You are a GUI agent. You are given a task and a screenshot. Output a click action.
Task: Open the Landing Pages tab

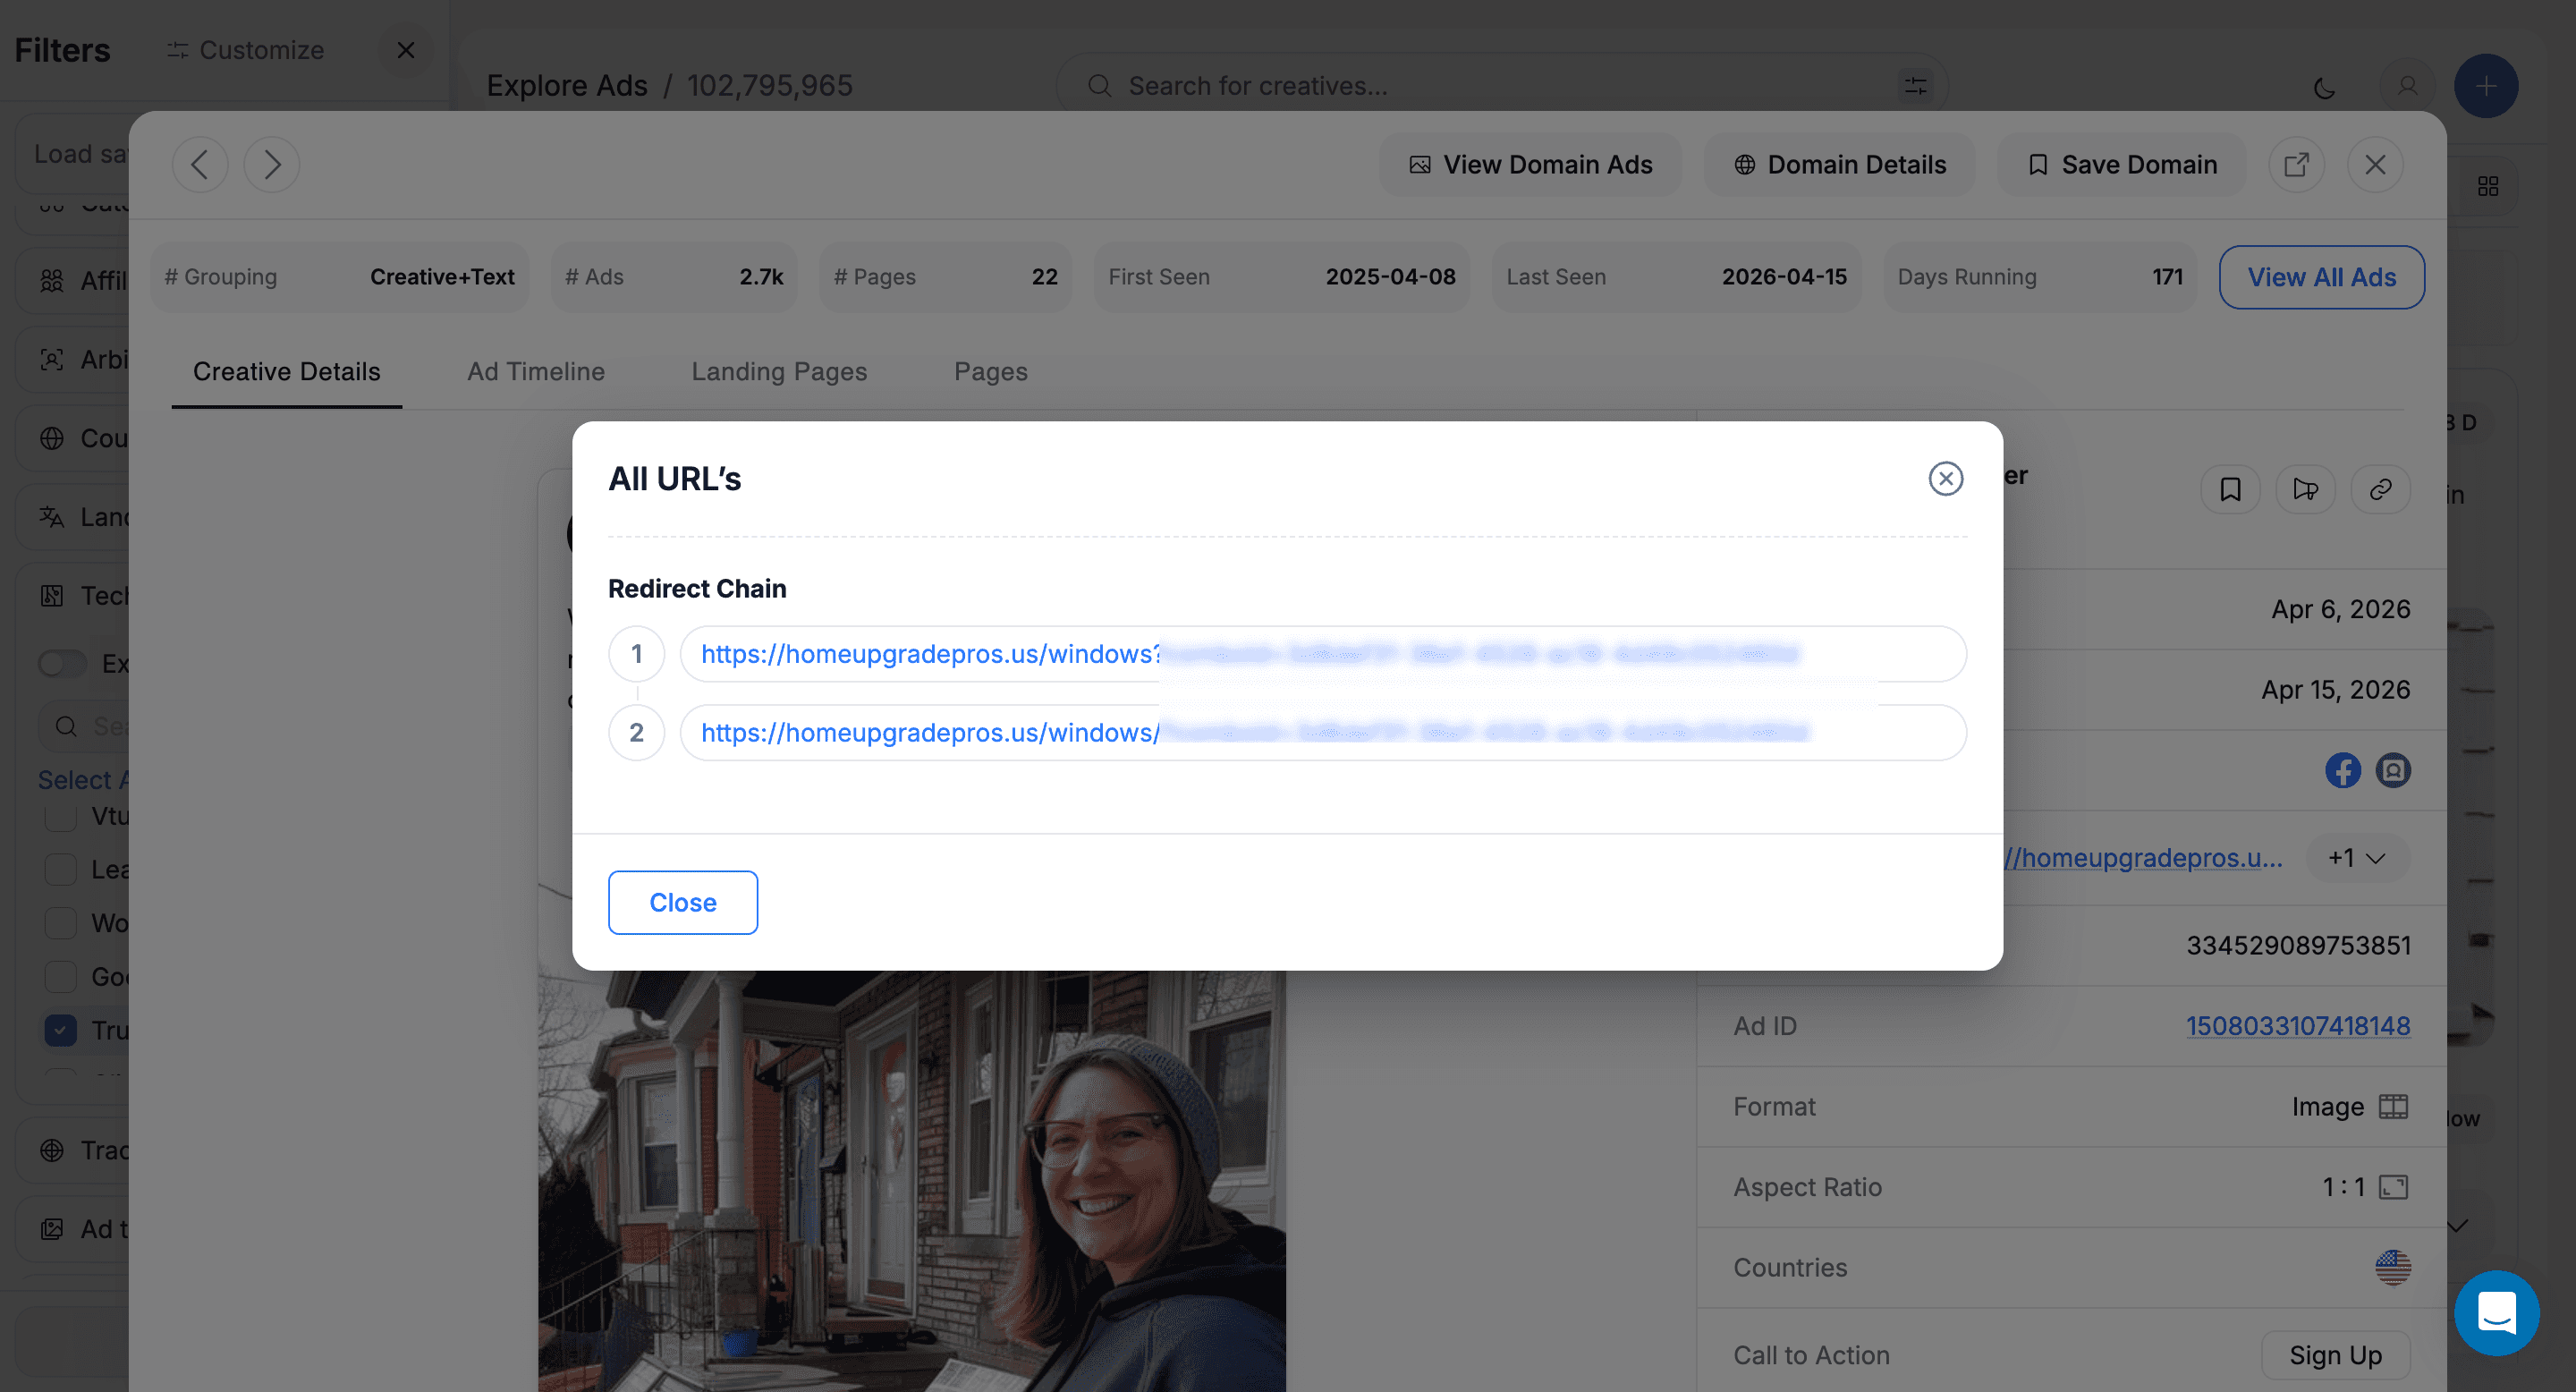tap(779, 371)
